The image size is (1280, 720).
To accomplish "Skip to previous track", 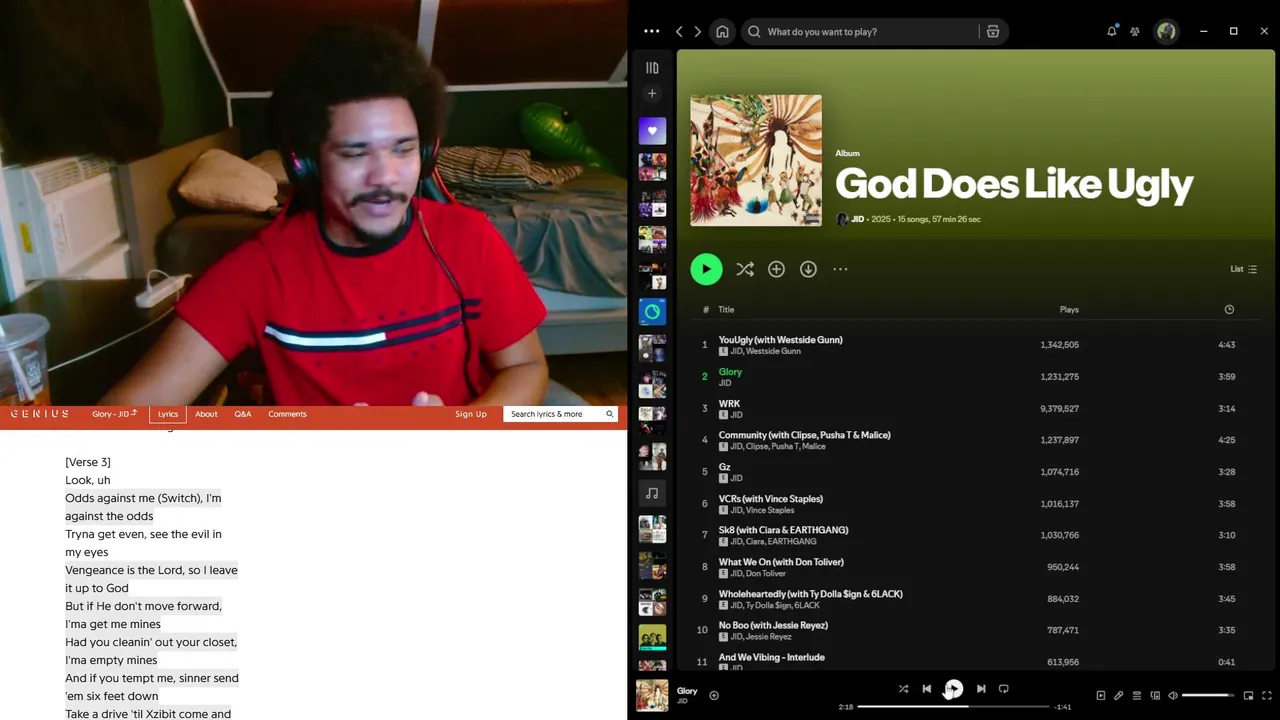I will (x=927, y=689).
